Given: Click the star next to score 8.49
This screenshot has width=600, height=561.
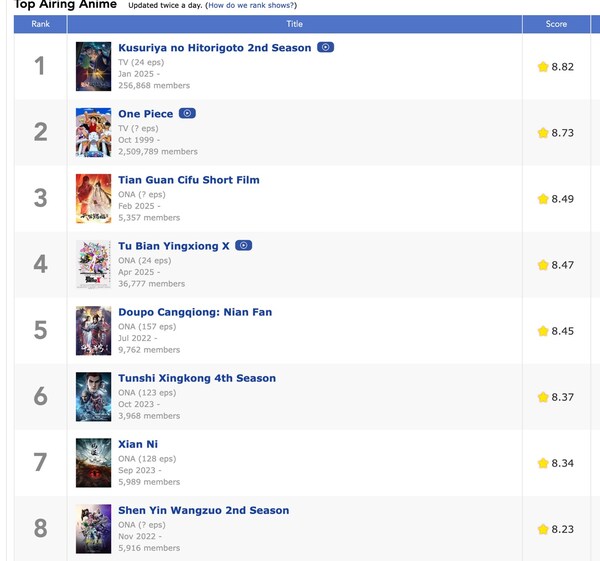Looking at the screenshot, I should click(x=543, y=199).
